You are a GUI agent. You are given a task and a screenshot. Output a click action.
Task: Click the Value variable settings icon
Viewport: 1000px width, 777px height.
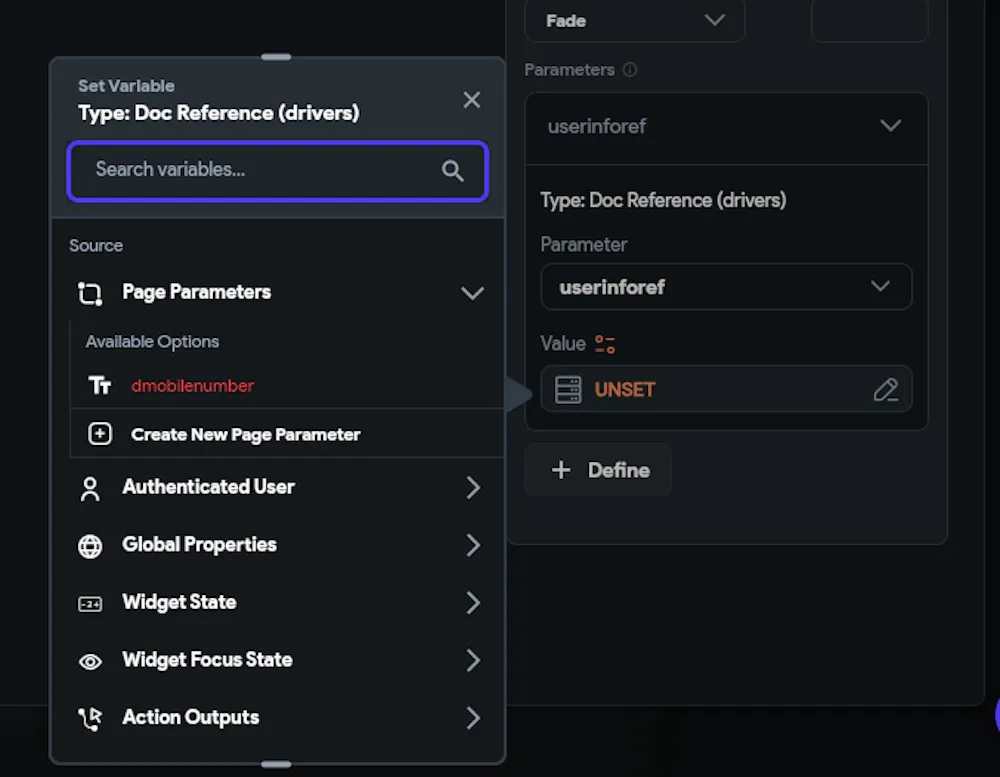click(605, 344)
